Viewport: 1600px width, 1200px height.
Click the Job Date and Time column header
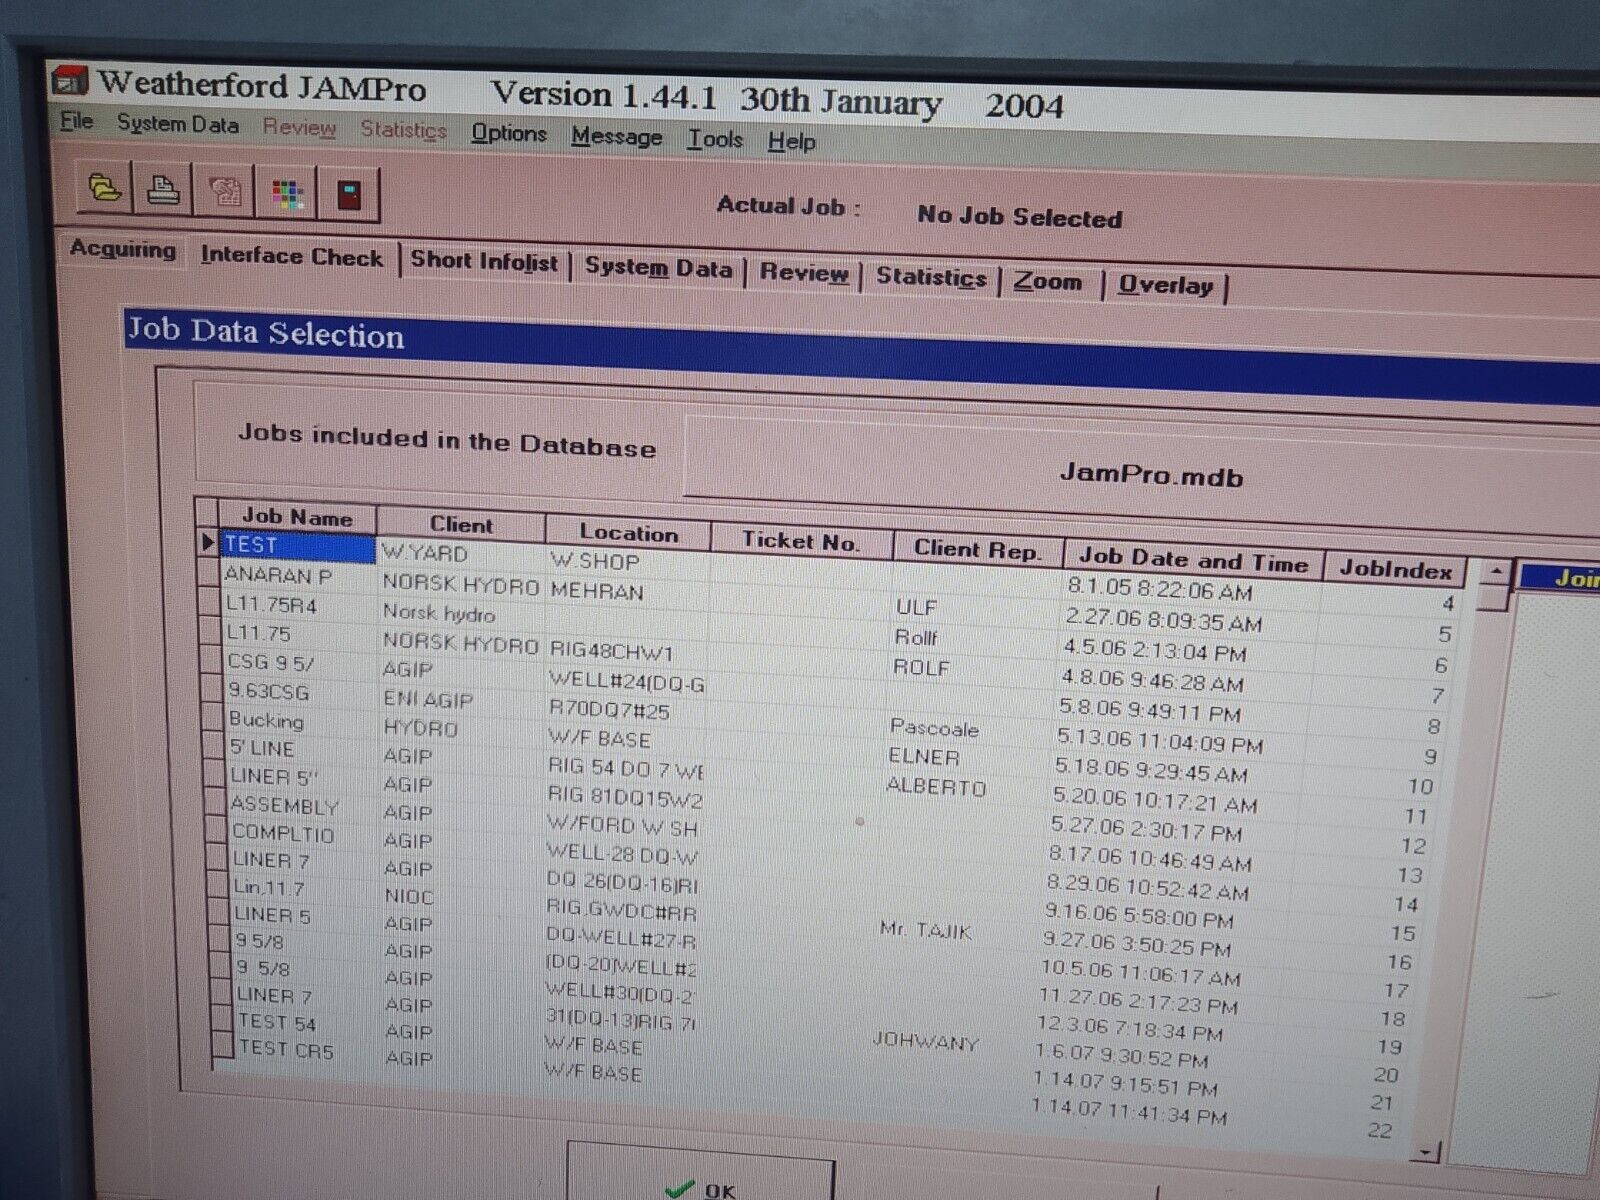(1193, 559)
